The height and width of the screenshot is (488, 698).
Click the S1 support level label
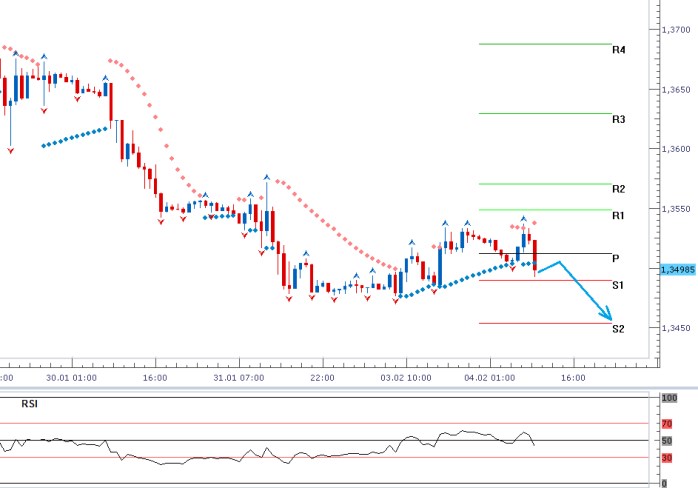coord(618,285)
